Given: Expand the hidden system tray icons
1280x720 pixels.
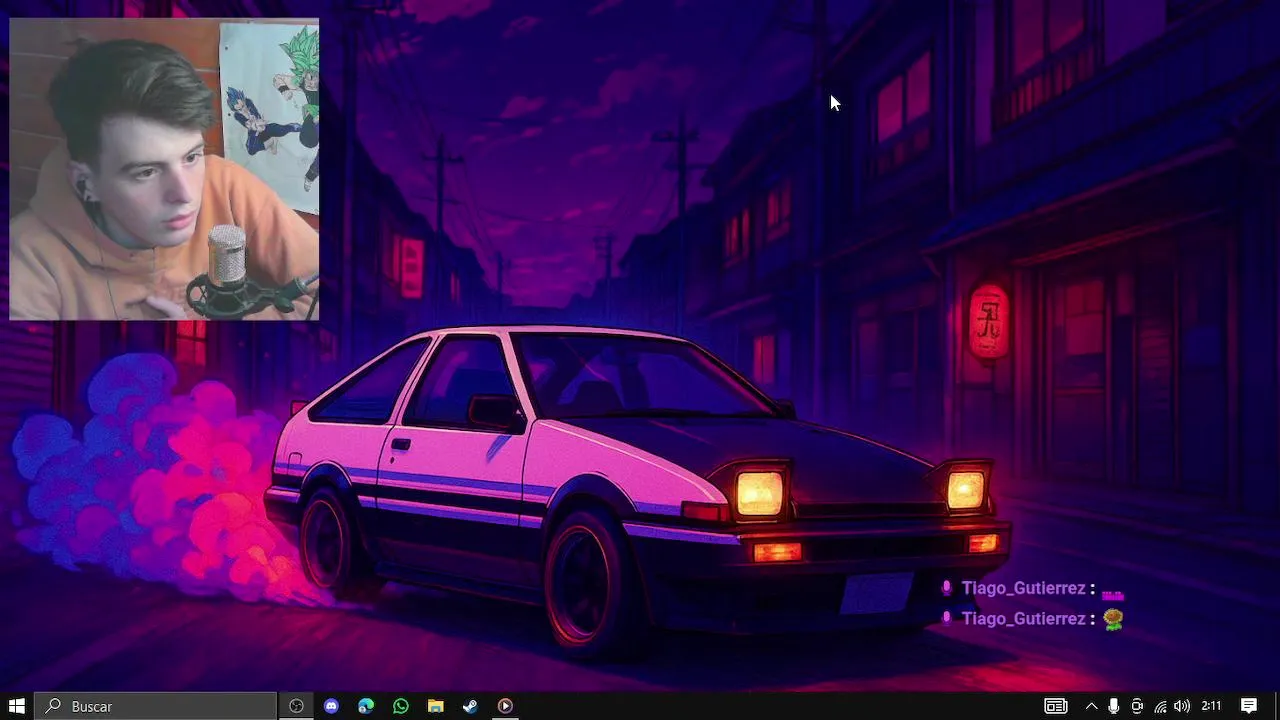Looking at the screenshot, I should pos(1092,706).
